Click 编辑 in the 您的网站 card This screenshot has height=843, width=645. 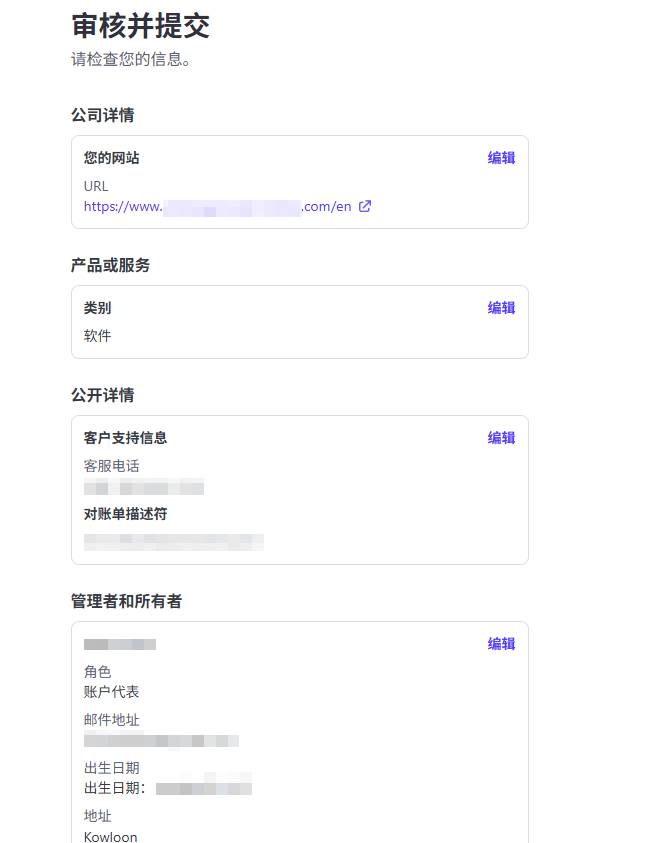(501, 158)
